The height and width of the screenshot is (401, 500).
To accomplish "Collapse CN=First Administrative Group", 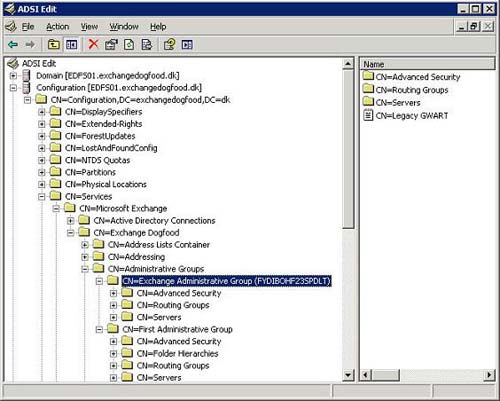I will click(x=99, y=330).
